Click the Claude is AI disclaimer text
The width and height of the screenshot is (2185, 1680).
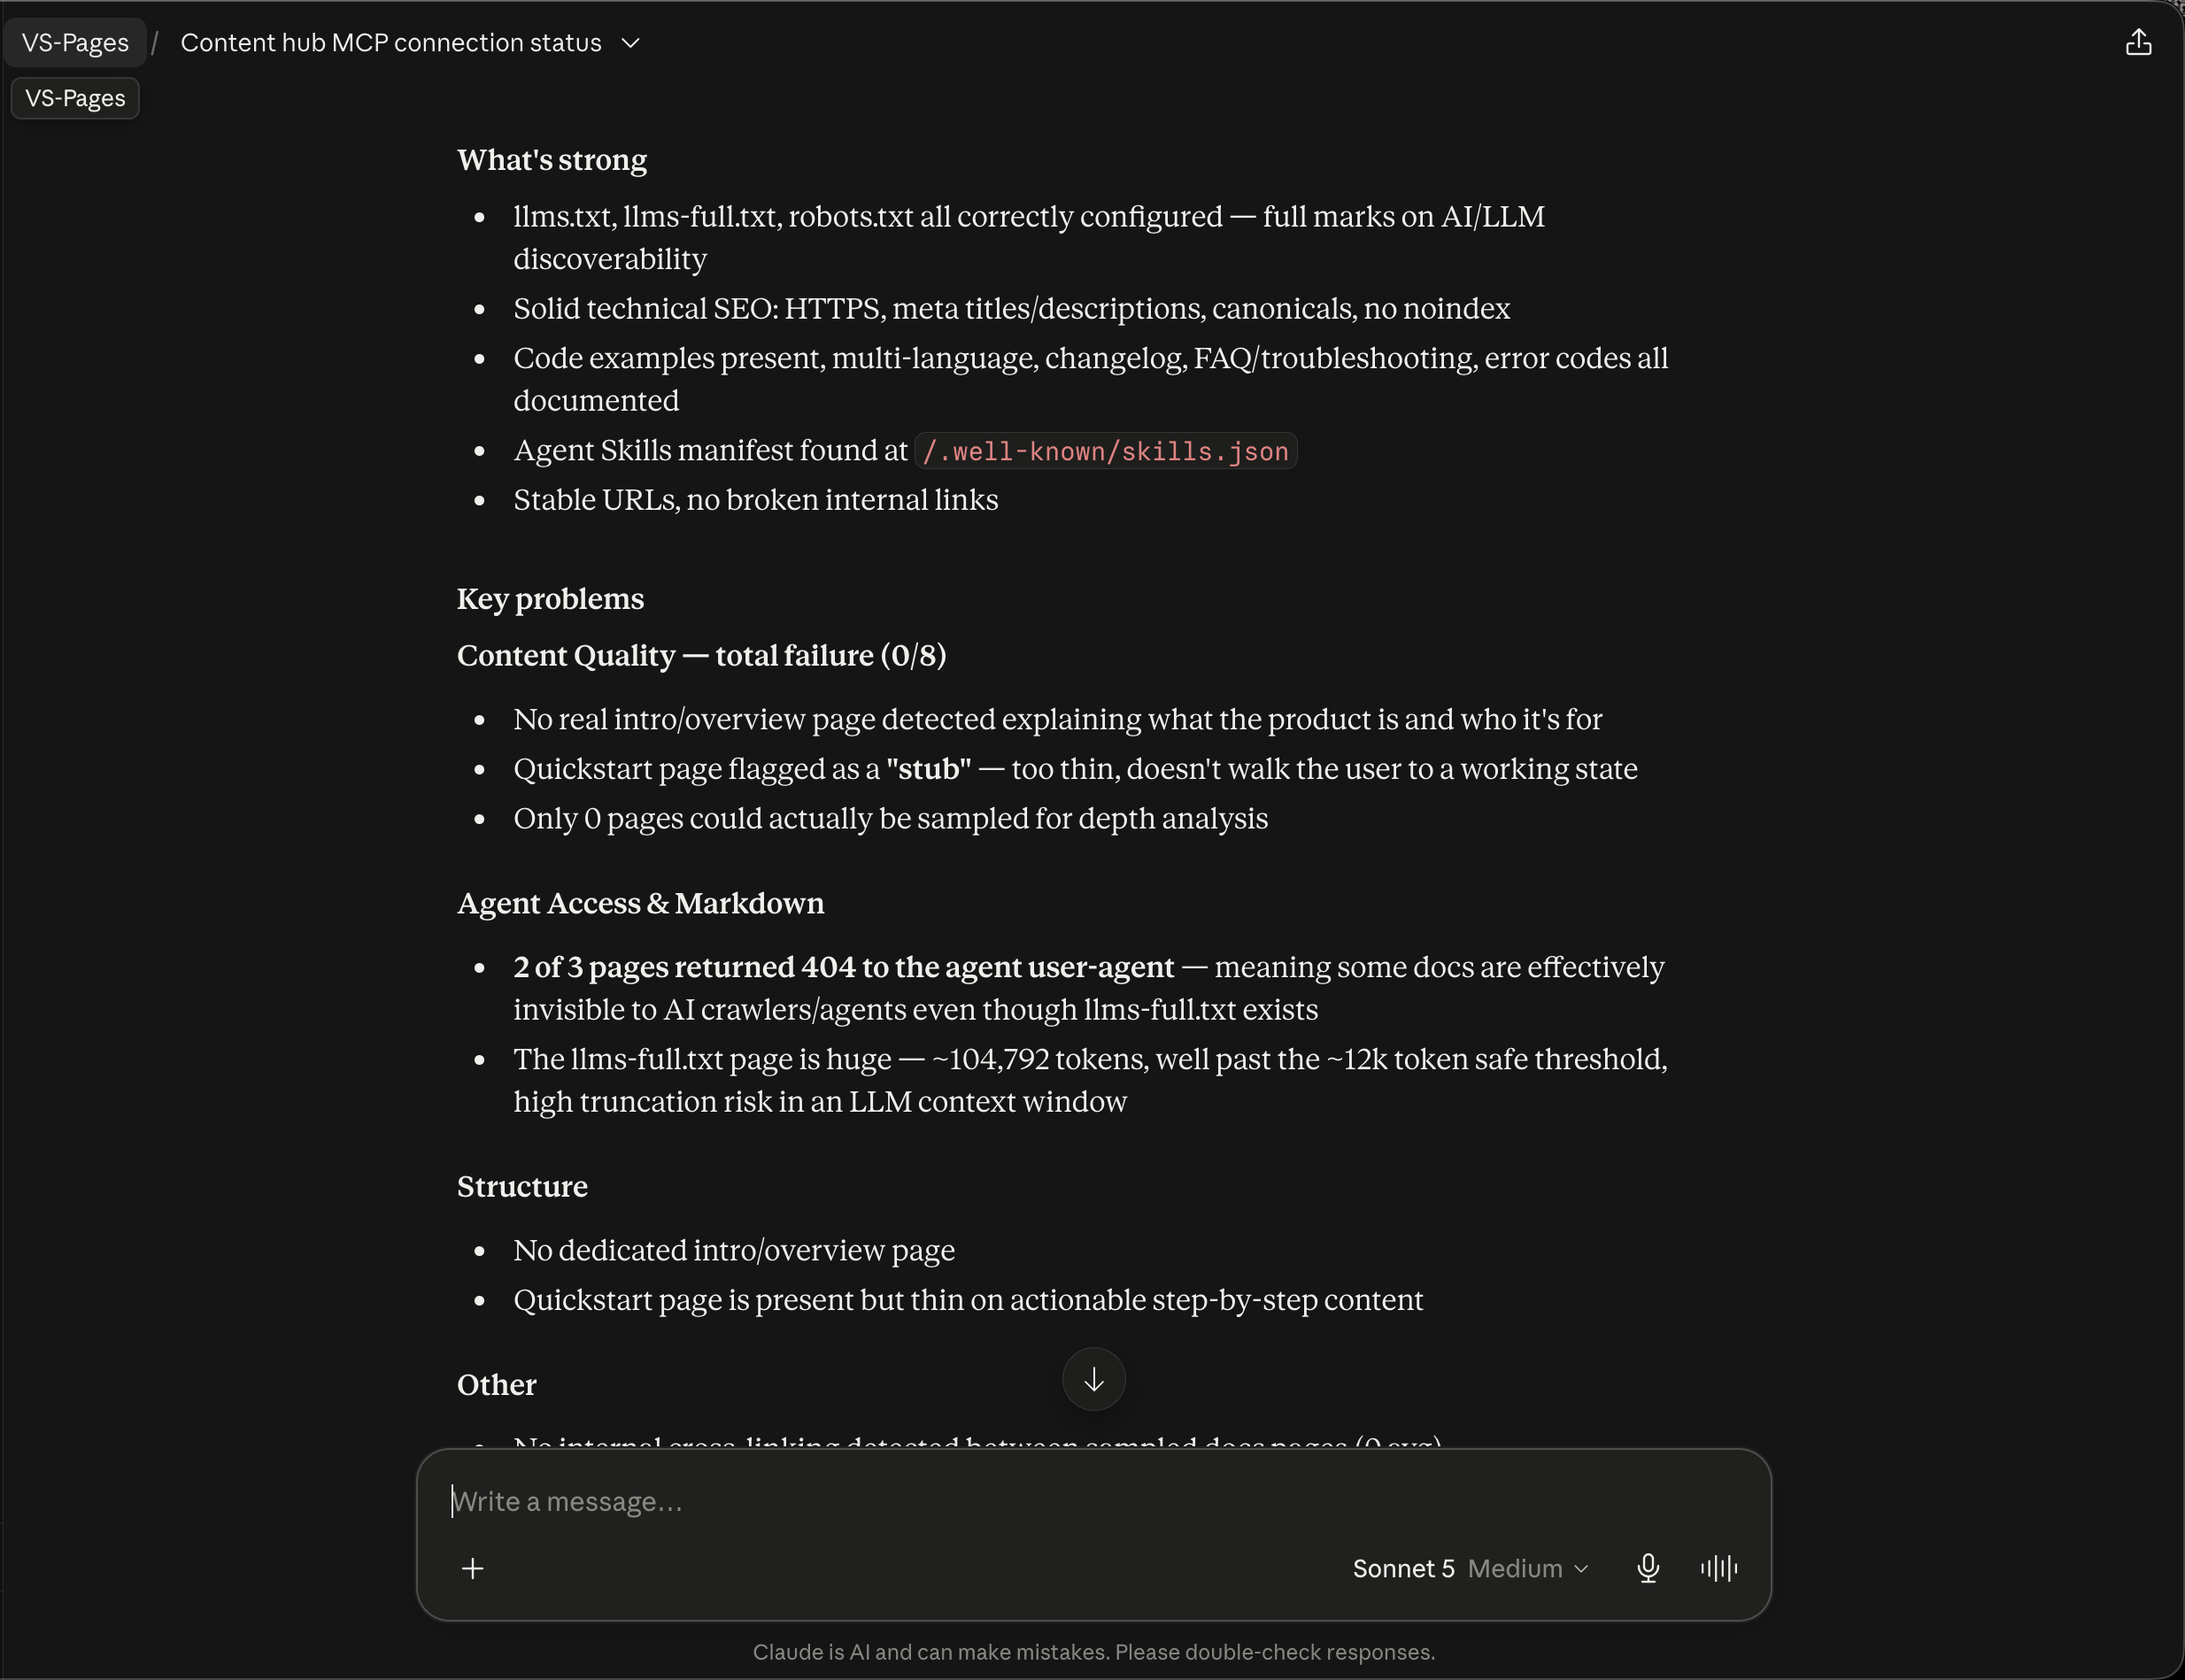point(1093,1652)
